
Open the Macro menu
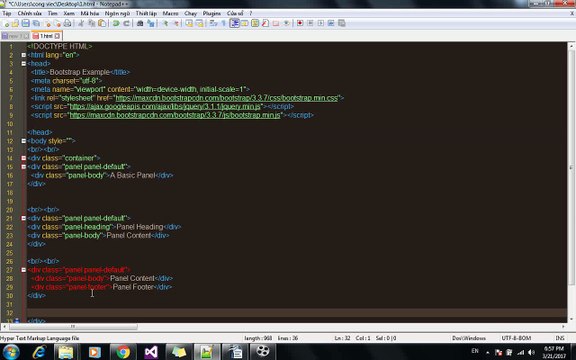170,13
